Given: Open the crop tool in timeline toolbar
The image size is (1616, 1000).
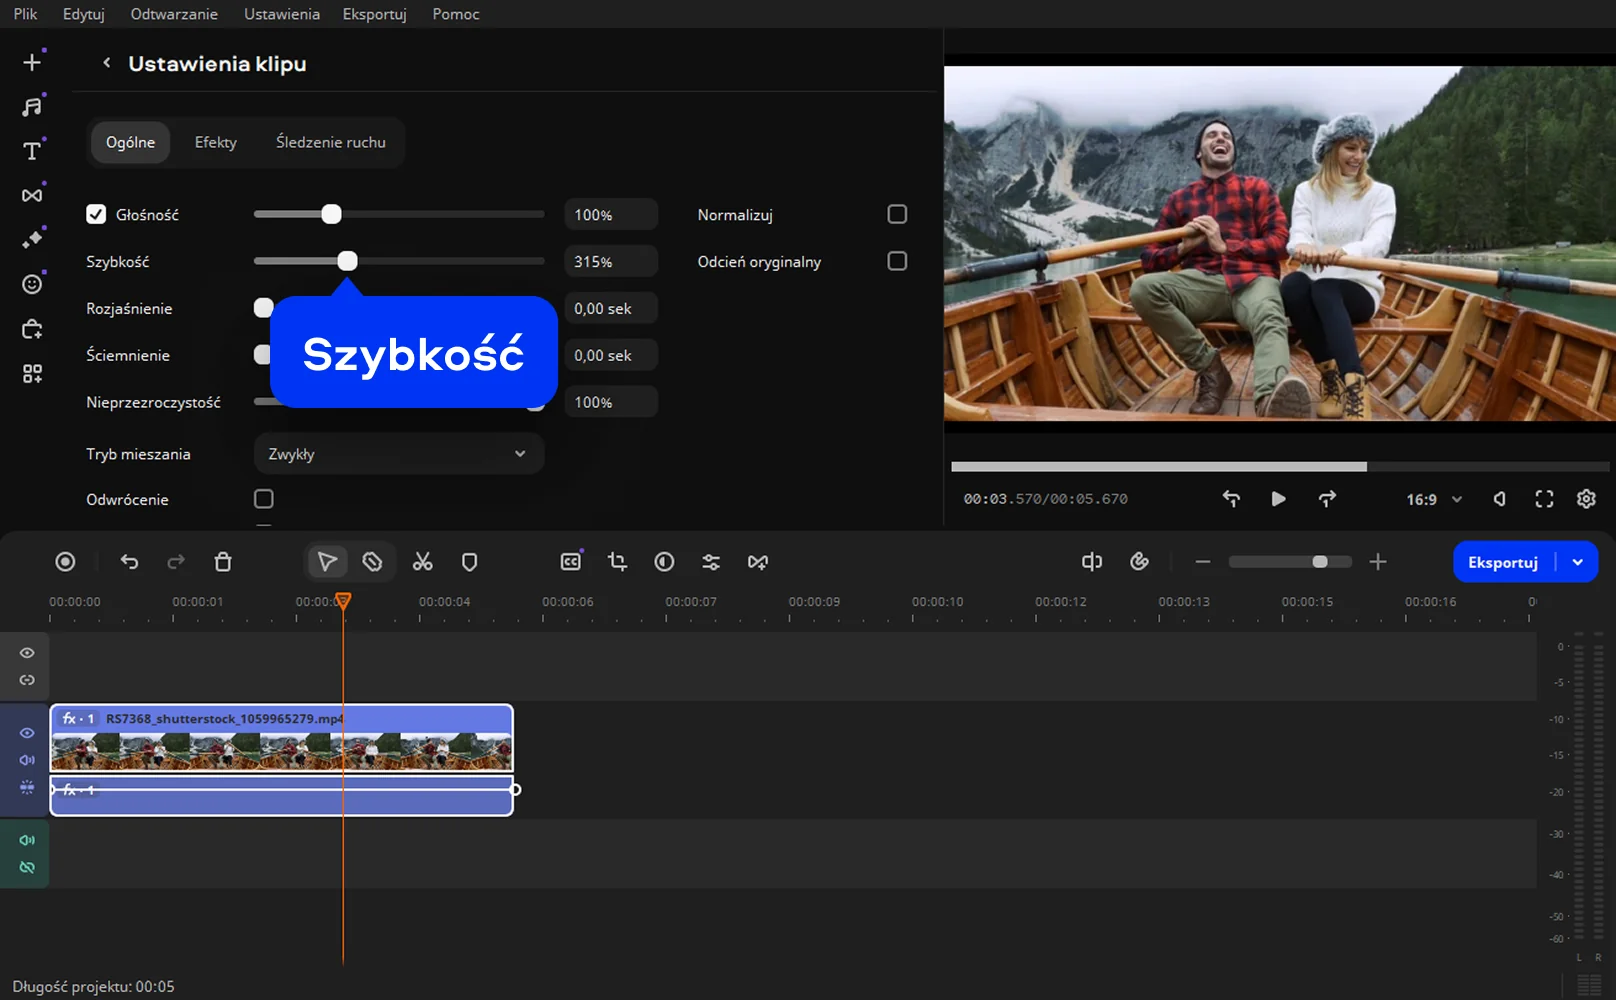Looking at the screenshot, I should pyautogui.click(x=617, y=562).
